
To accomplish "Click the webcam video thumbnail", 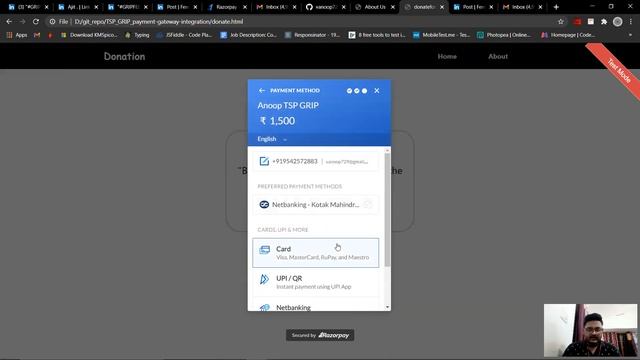I will (x=590, y=330).
